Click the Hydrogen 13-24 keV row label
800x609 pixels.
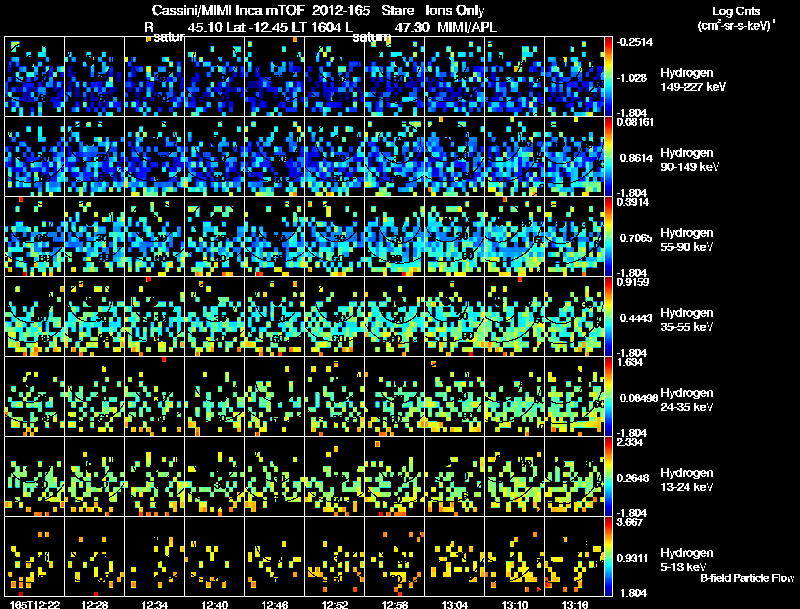pyautogui.click(x=687, y=480)
